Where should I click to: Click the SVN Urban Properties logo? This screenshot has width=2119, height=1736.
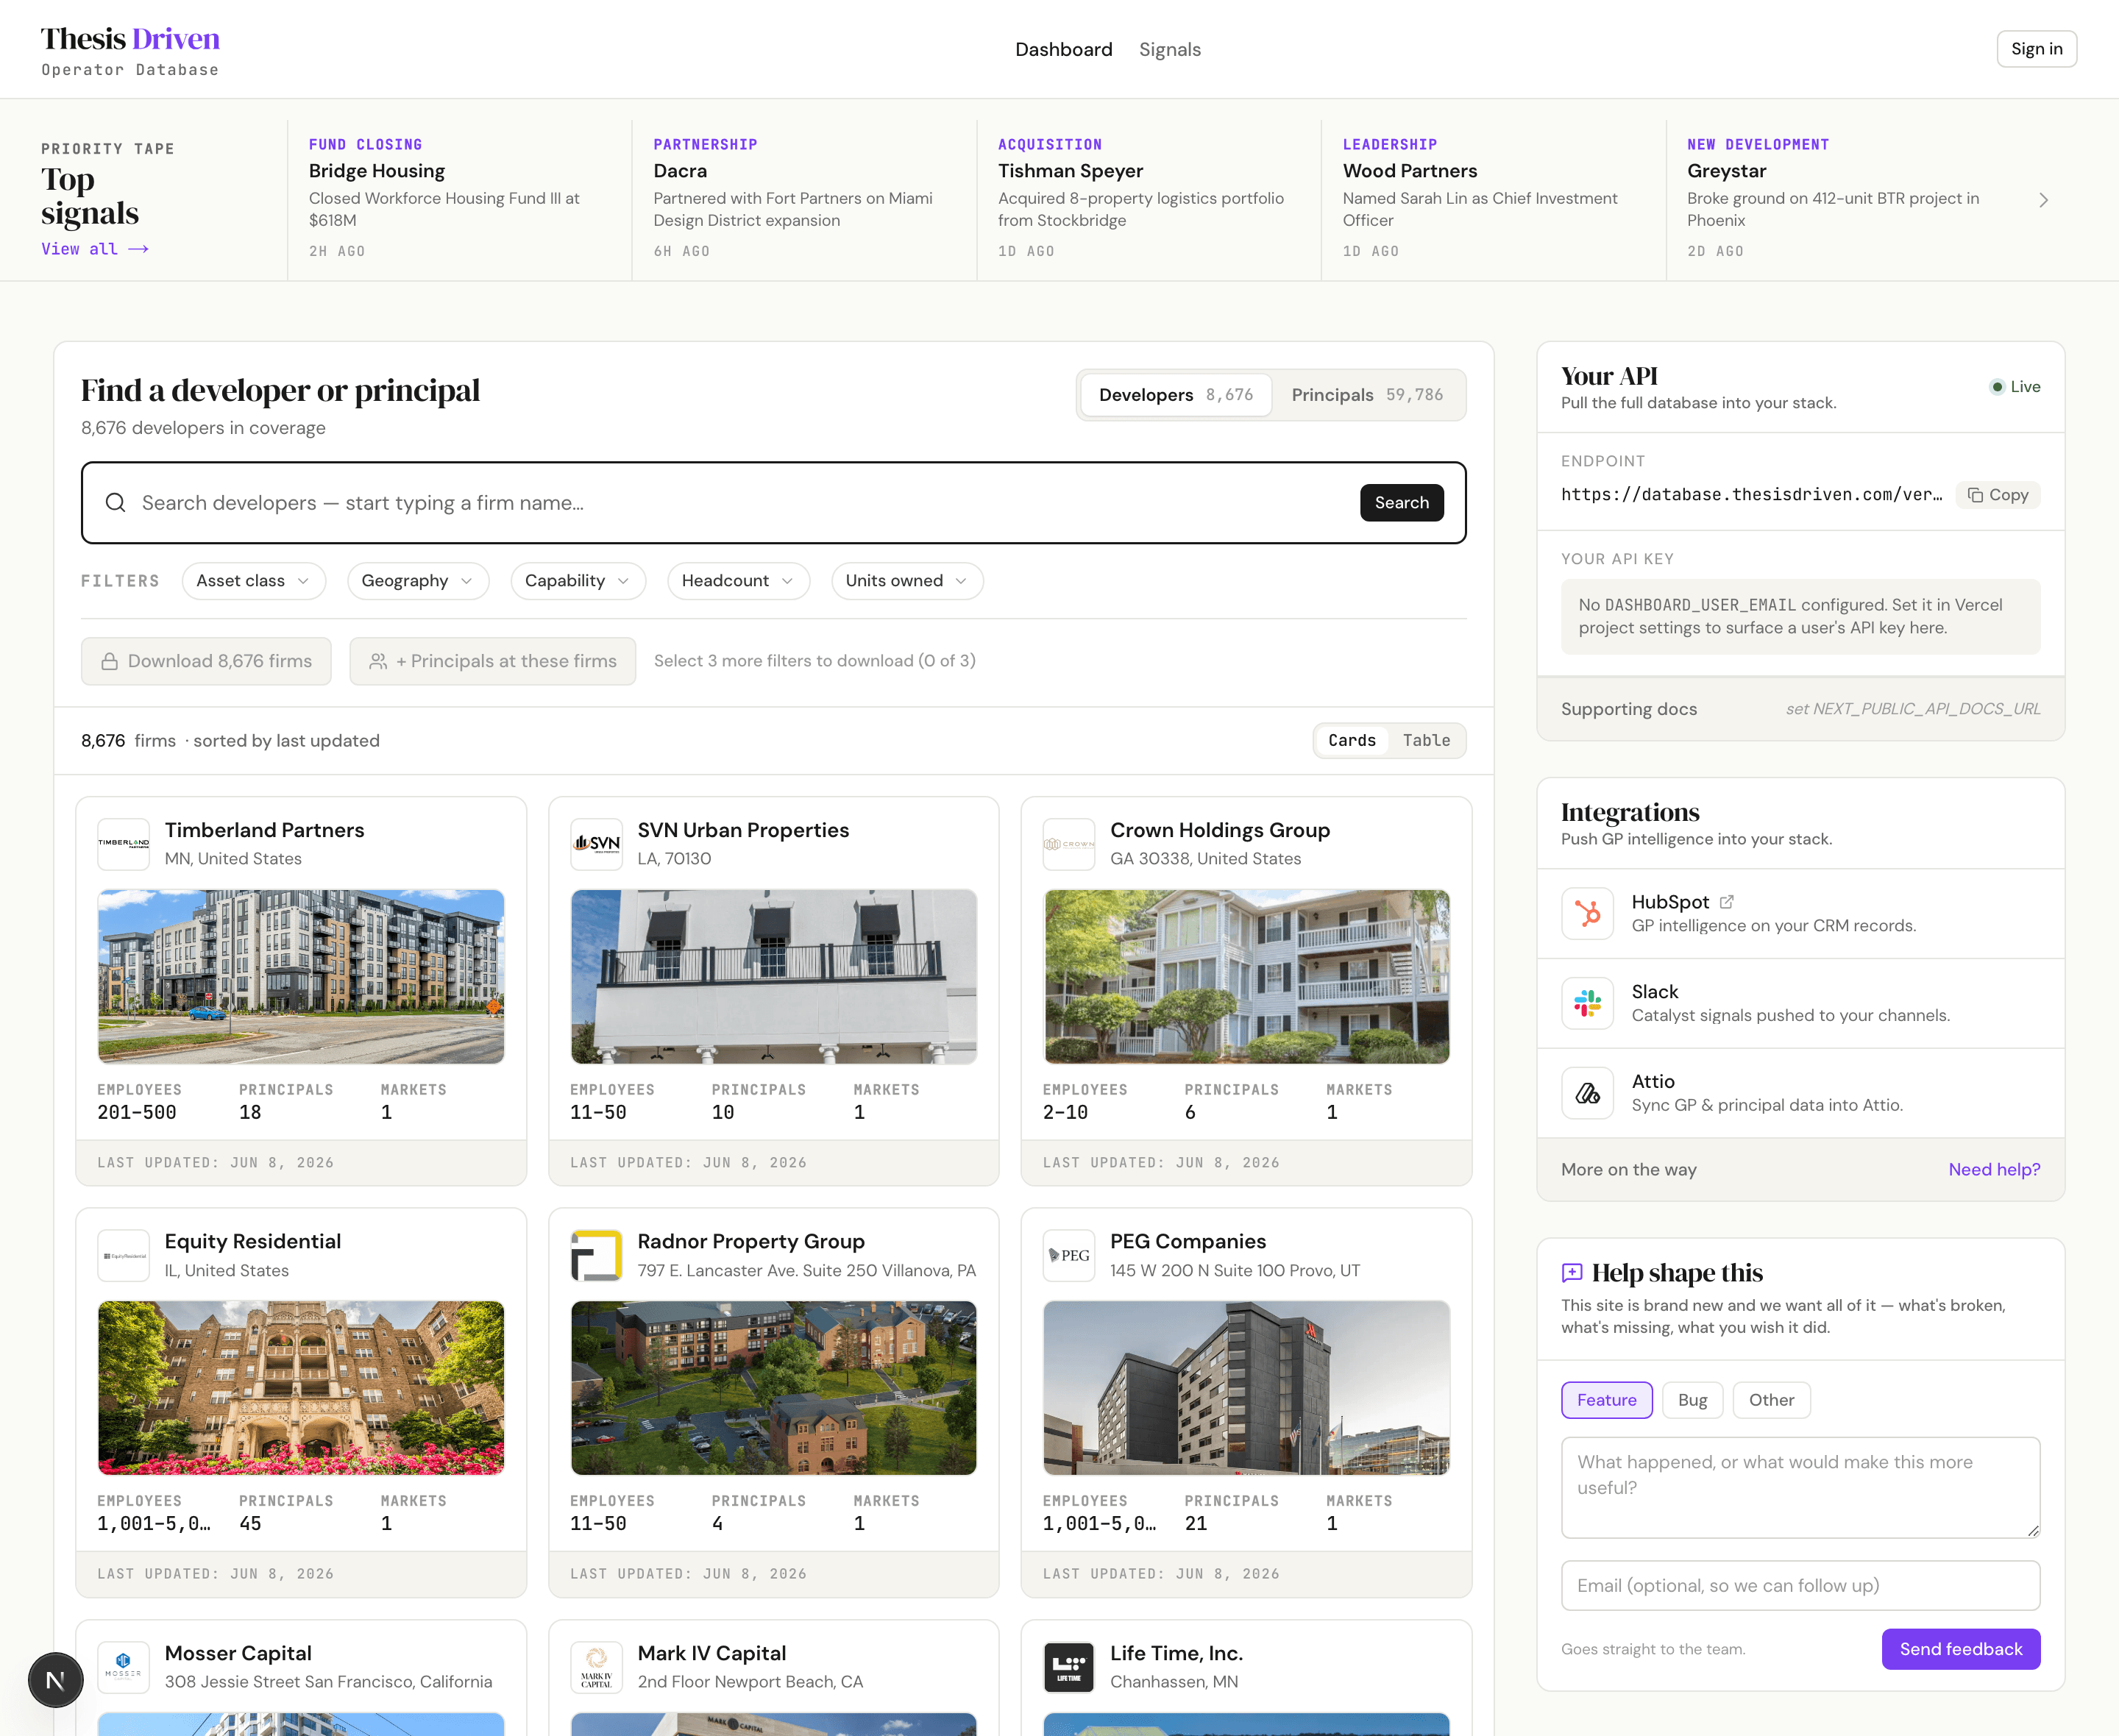(x=596, y=844)
